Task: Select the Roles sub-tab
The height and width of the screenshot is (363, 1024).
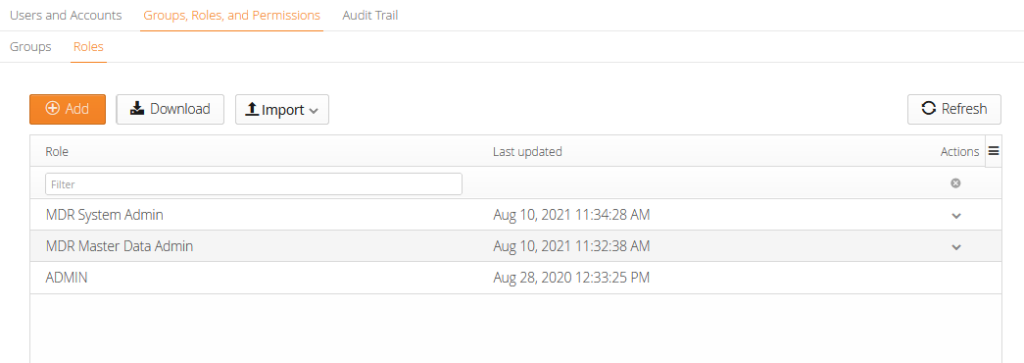Action: [x=88, y=47]
